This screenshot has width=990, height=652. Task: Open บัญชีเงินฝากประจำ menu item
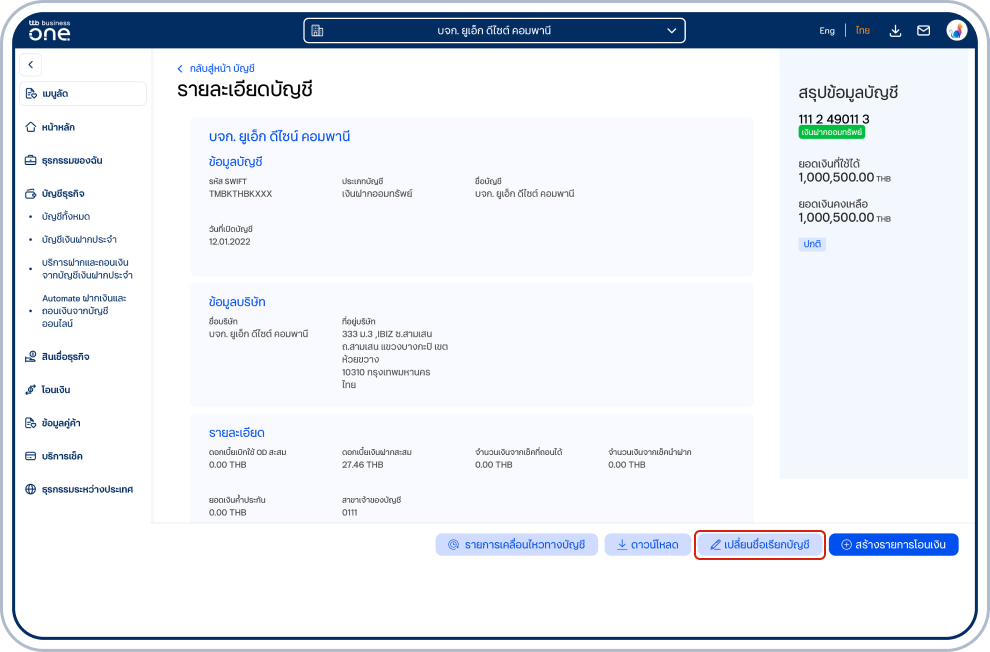79,239
